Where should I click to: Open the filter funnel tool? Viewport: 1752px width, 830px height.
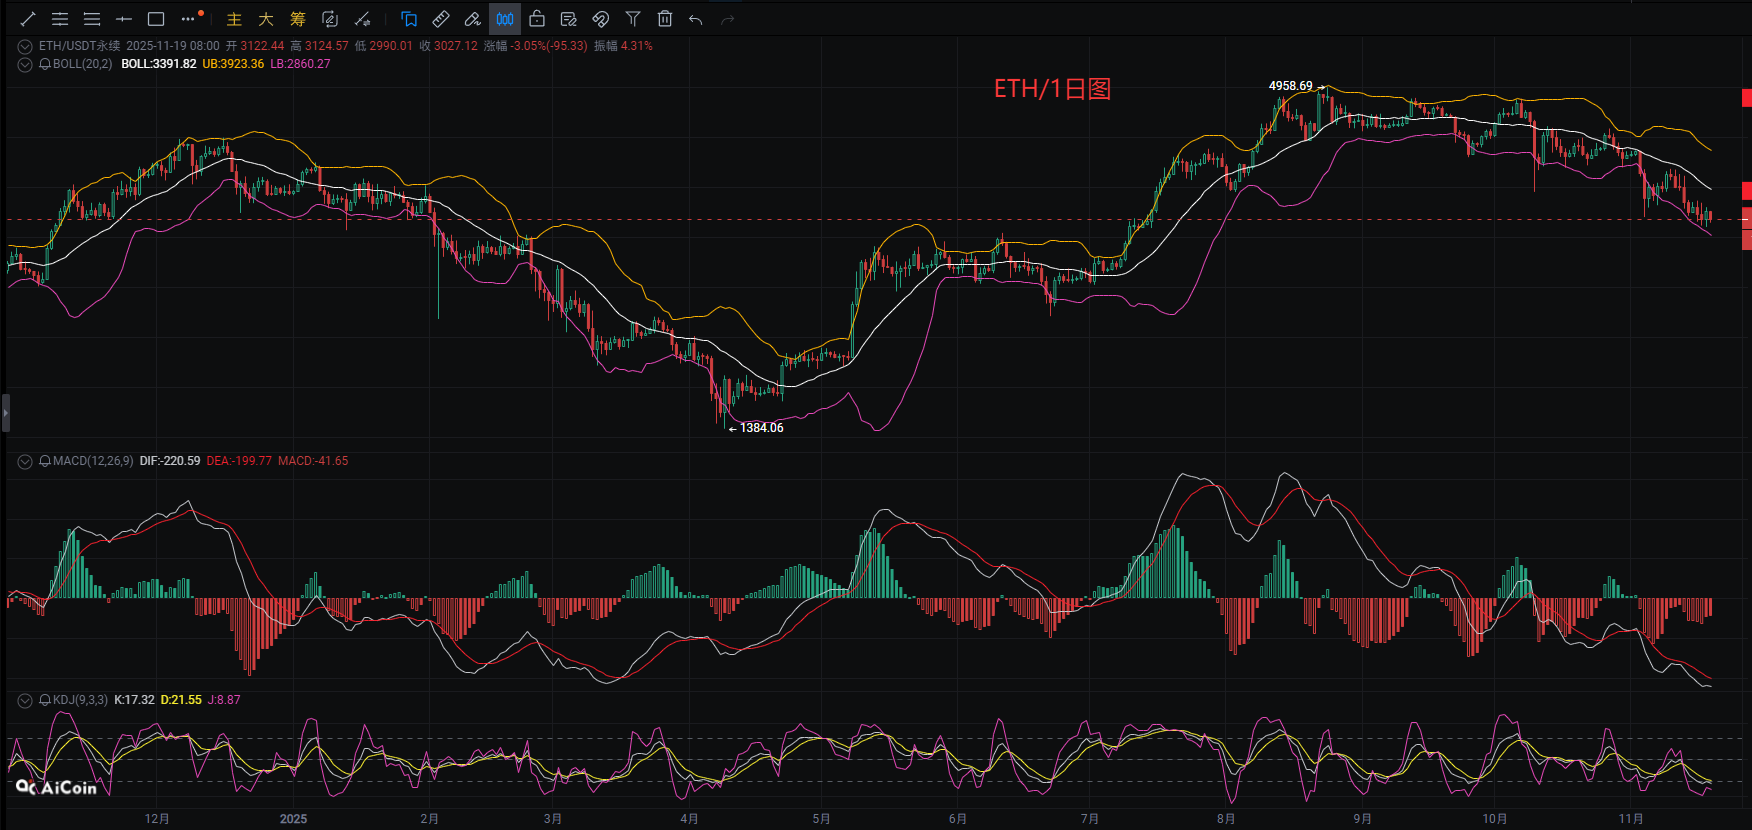[x=633, y=19]
